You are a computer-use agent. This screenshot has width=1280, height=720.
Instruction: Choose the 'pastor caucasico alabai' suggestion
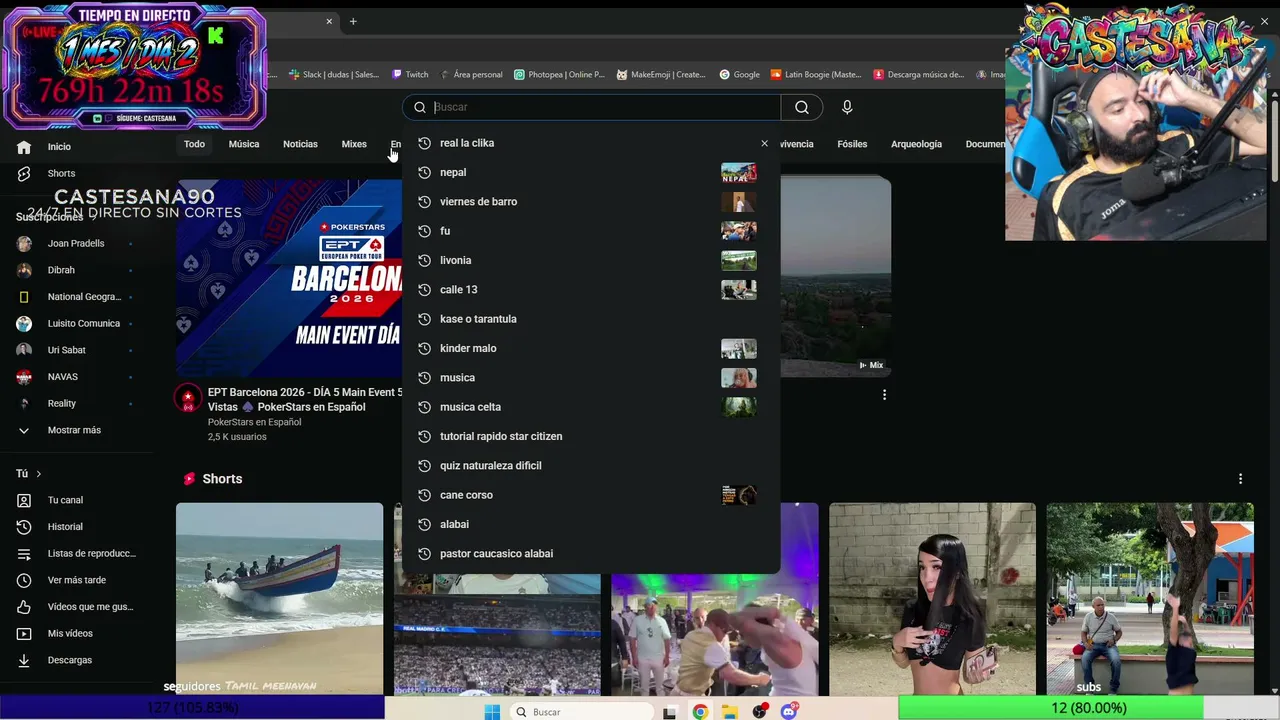tap(591, 554)
